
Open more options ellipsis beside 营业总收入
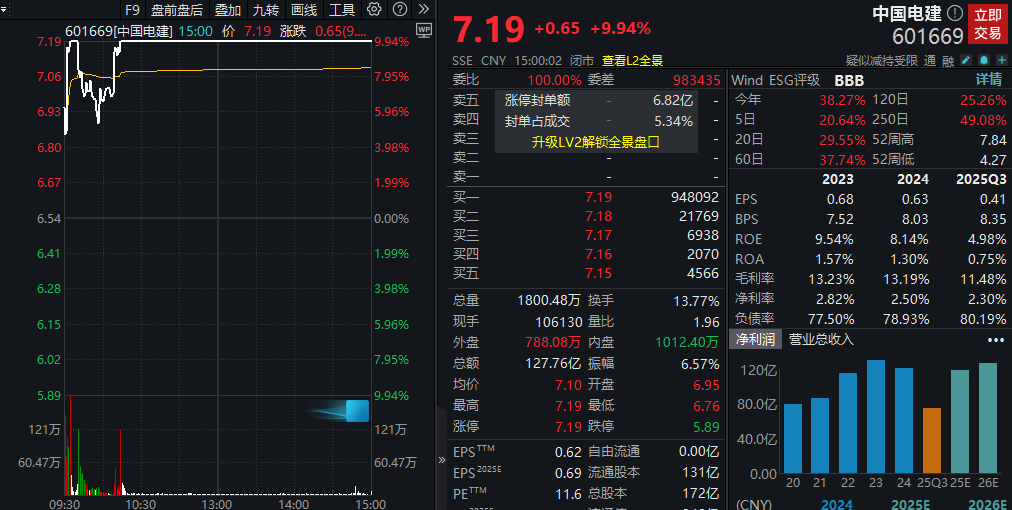click(x=996, y=340)
